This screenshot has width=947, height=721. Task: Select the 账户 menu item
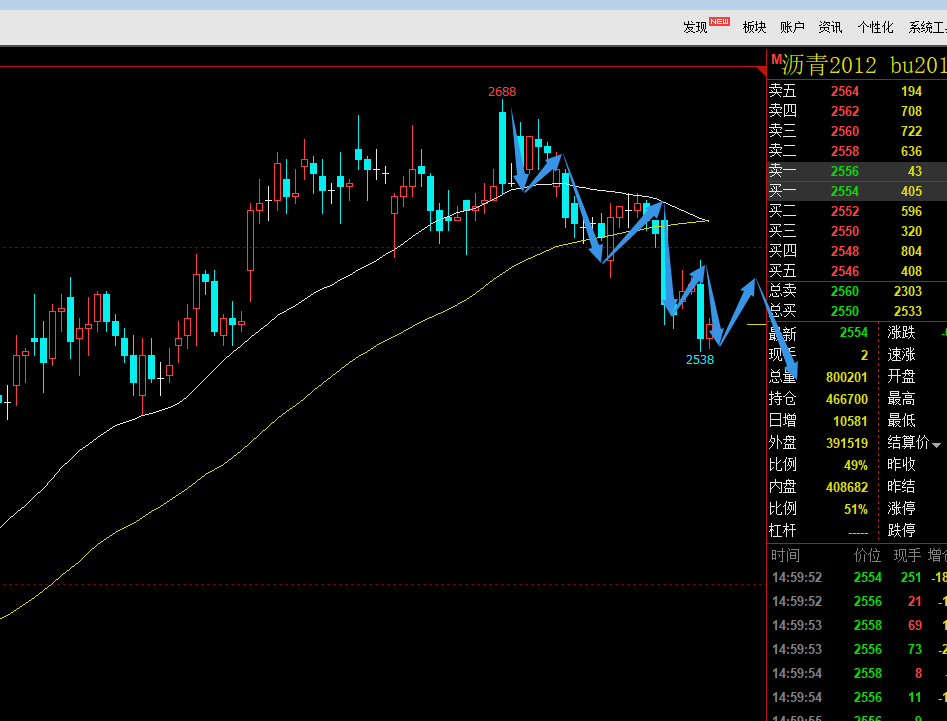point(792,27)
